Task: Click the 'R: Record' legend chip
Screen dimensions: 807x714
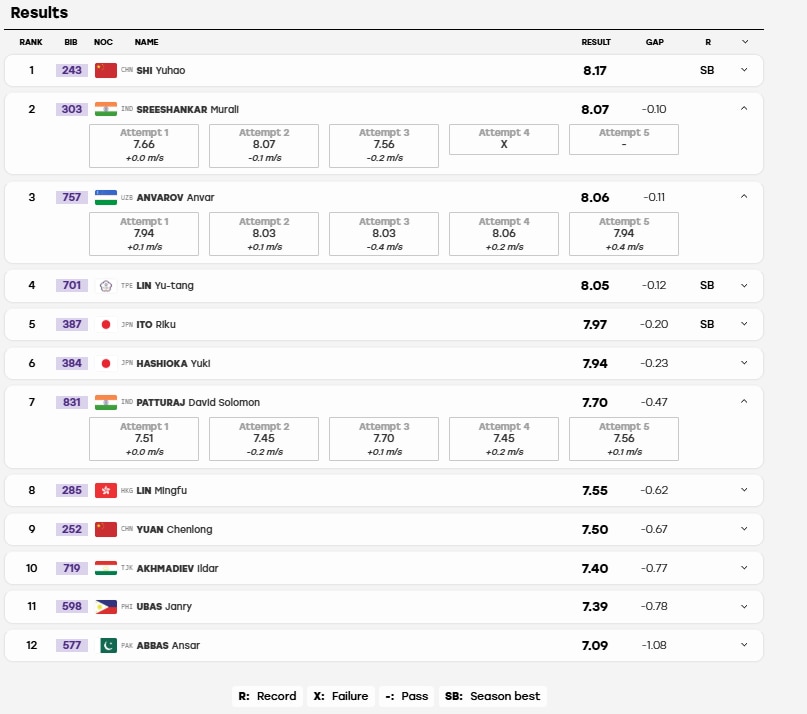Action: pos(267,696)
